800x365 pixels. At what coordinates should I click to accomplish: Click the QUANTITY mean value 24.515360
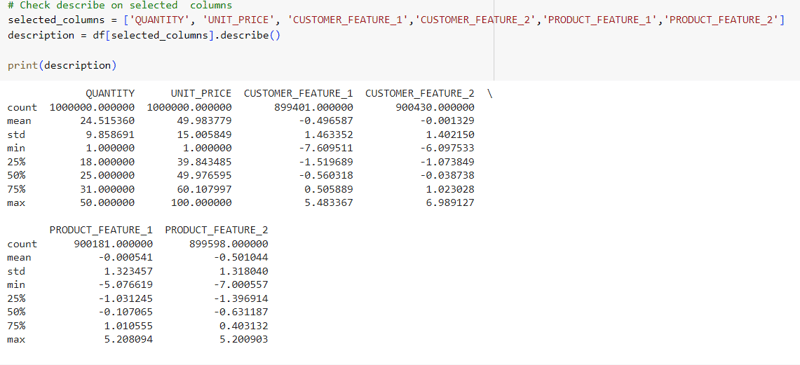(107, 121)
